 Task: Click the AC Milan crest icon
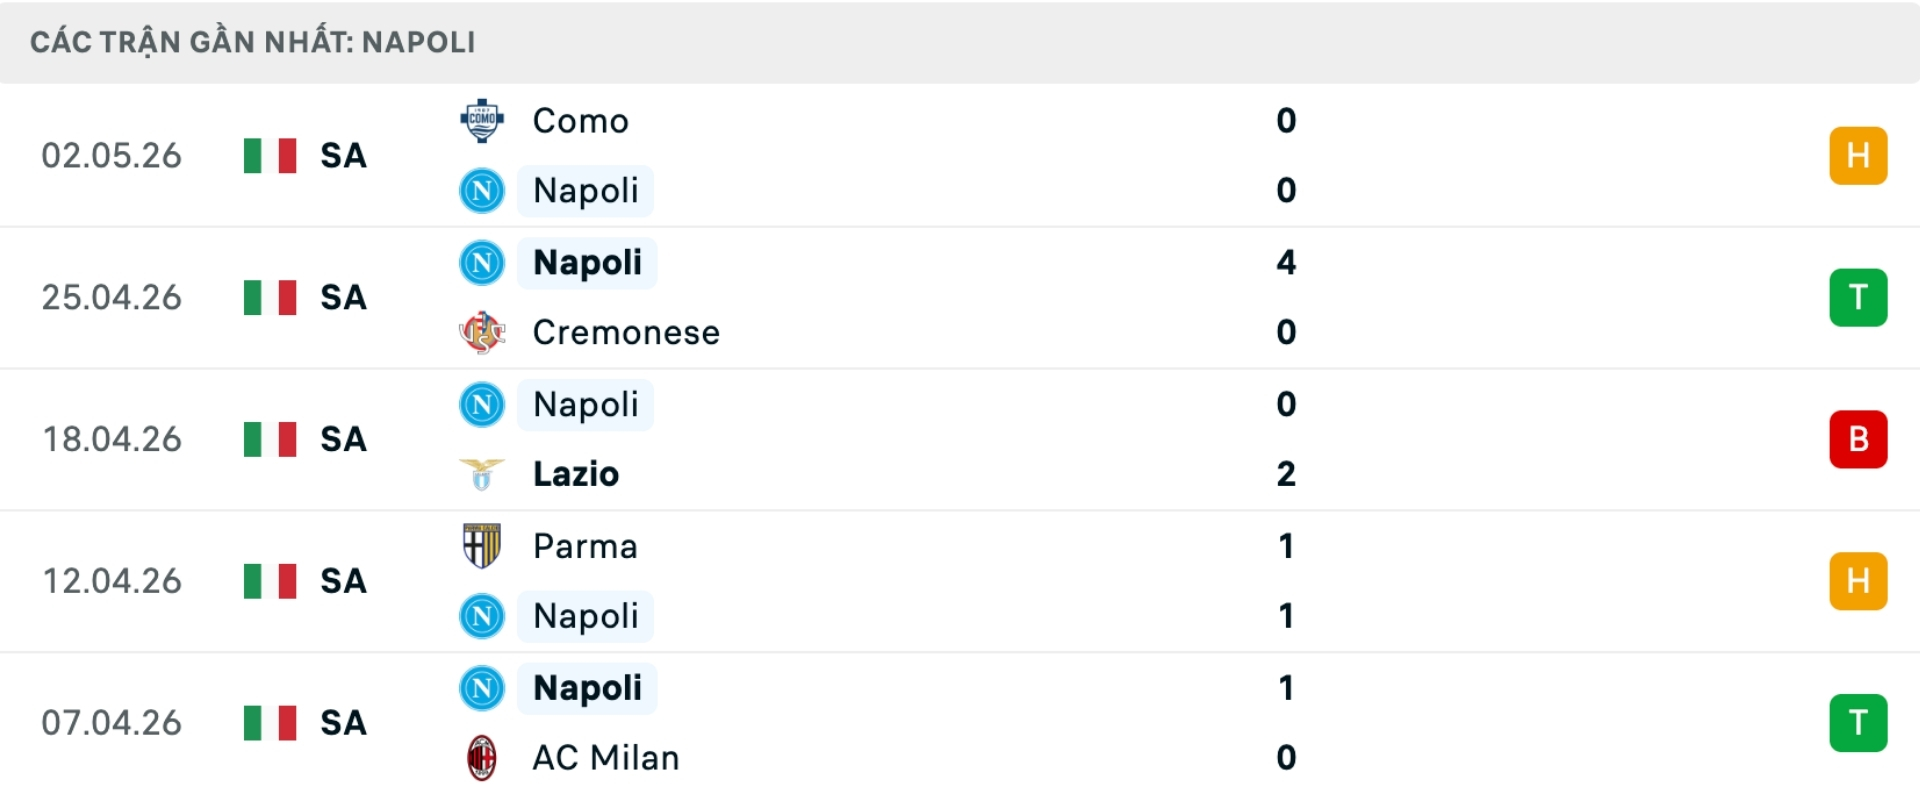(482, 758)
